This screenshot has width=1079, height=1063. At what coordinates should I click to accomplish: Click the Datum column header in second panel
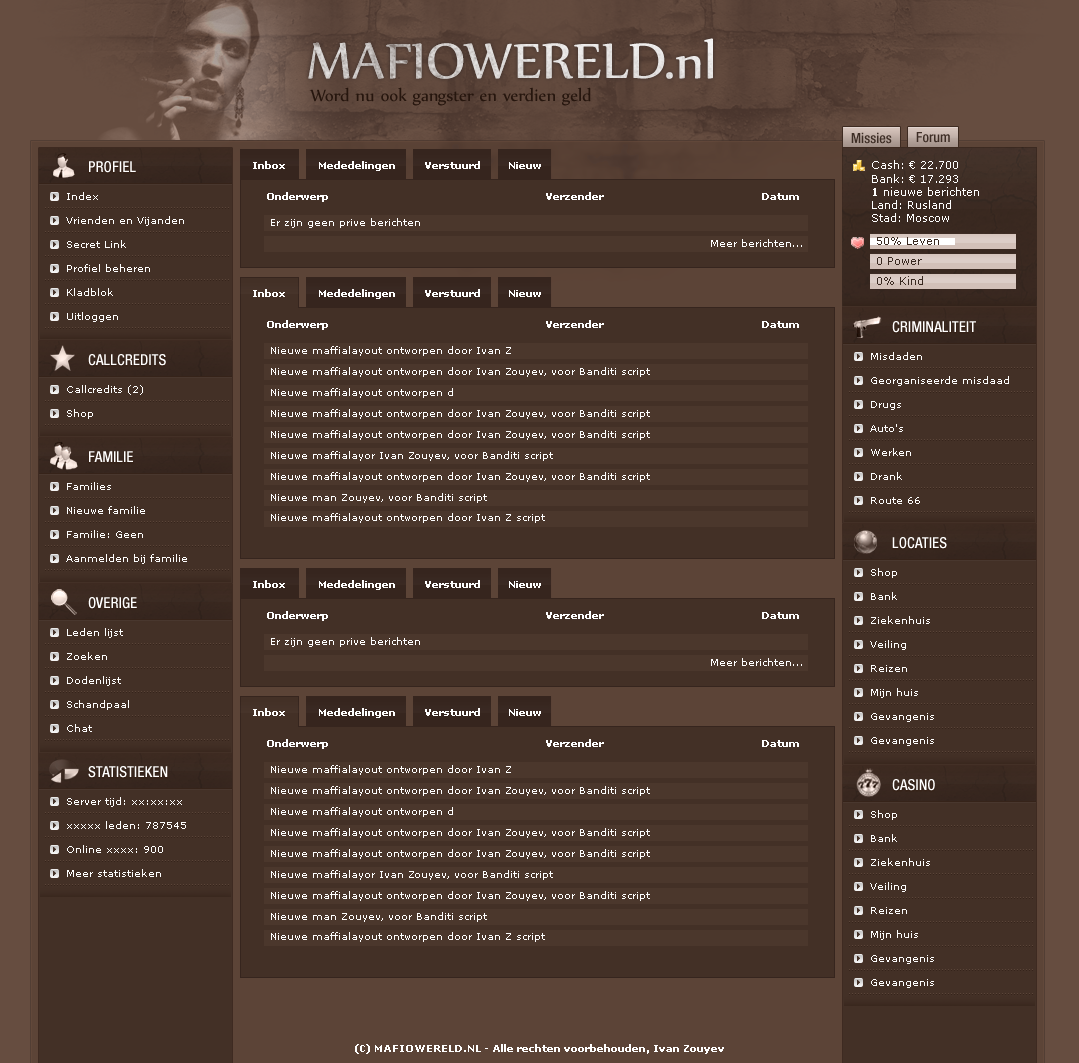click(780, 325)
